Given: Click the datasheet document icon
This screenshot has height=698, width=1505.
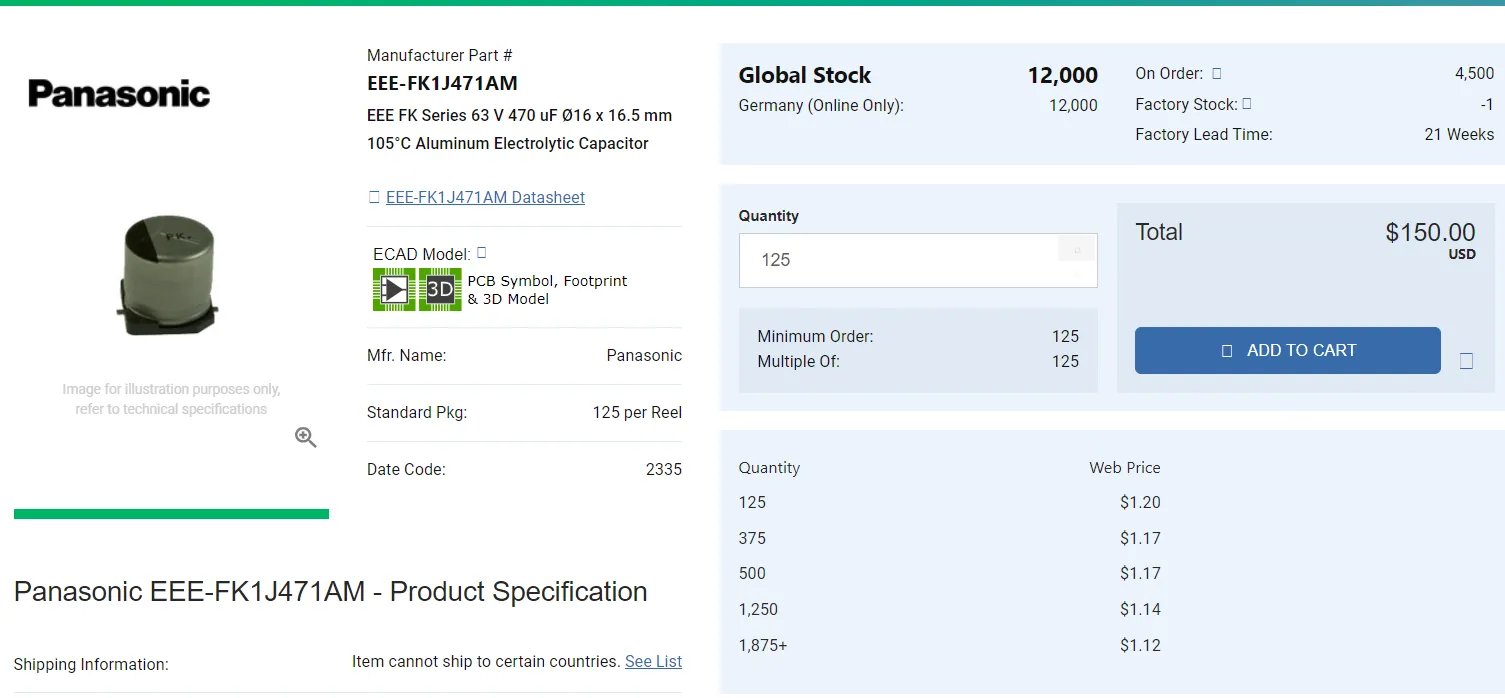Looking at the screenshot, I should [374, 197].
